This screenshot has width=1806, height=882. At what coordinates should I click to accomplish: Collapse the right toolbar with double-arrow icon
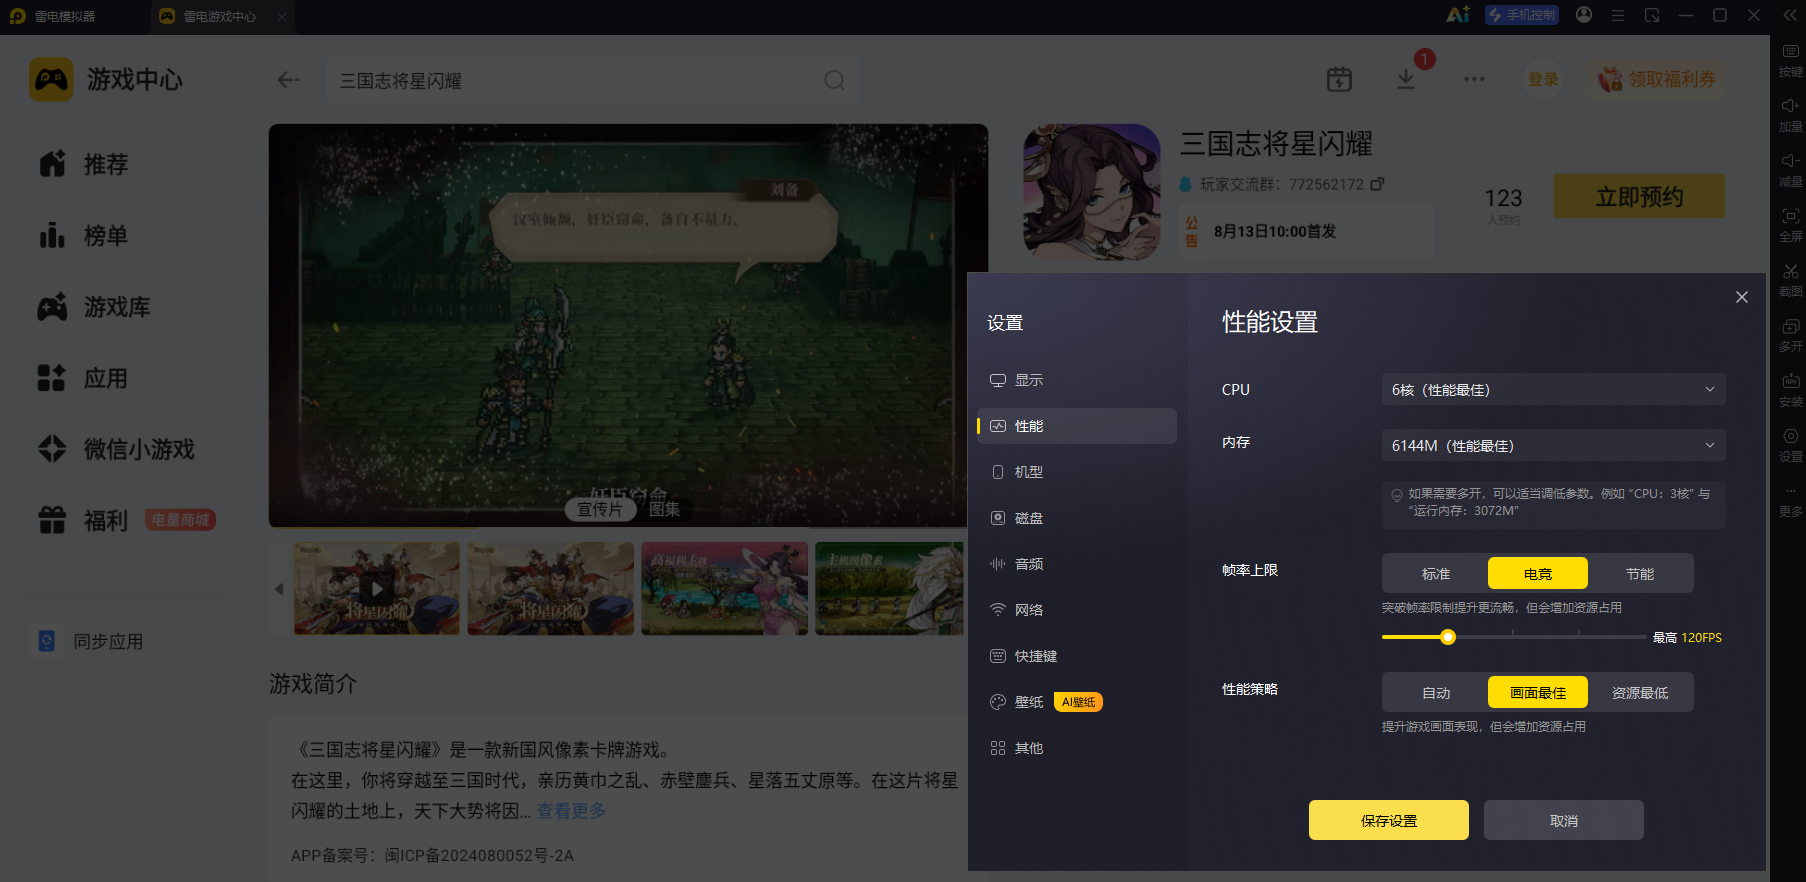point(1790,15)
